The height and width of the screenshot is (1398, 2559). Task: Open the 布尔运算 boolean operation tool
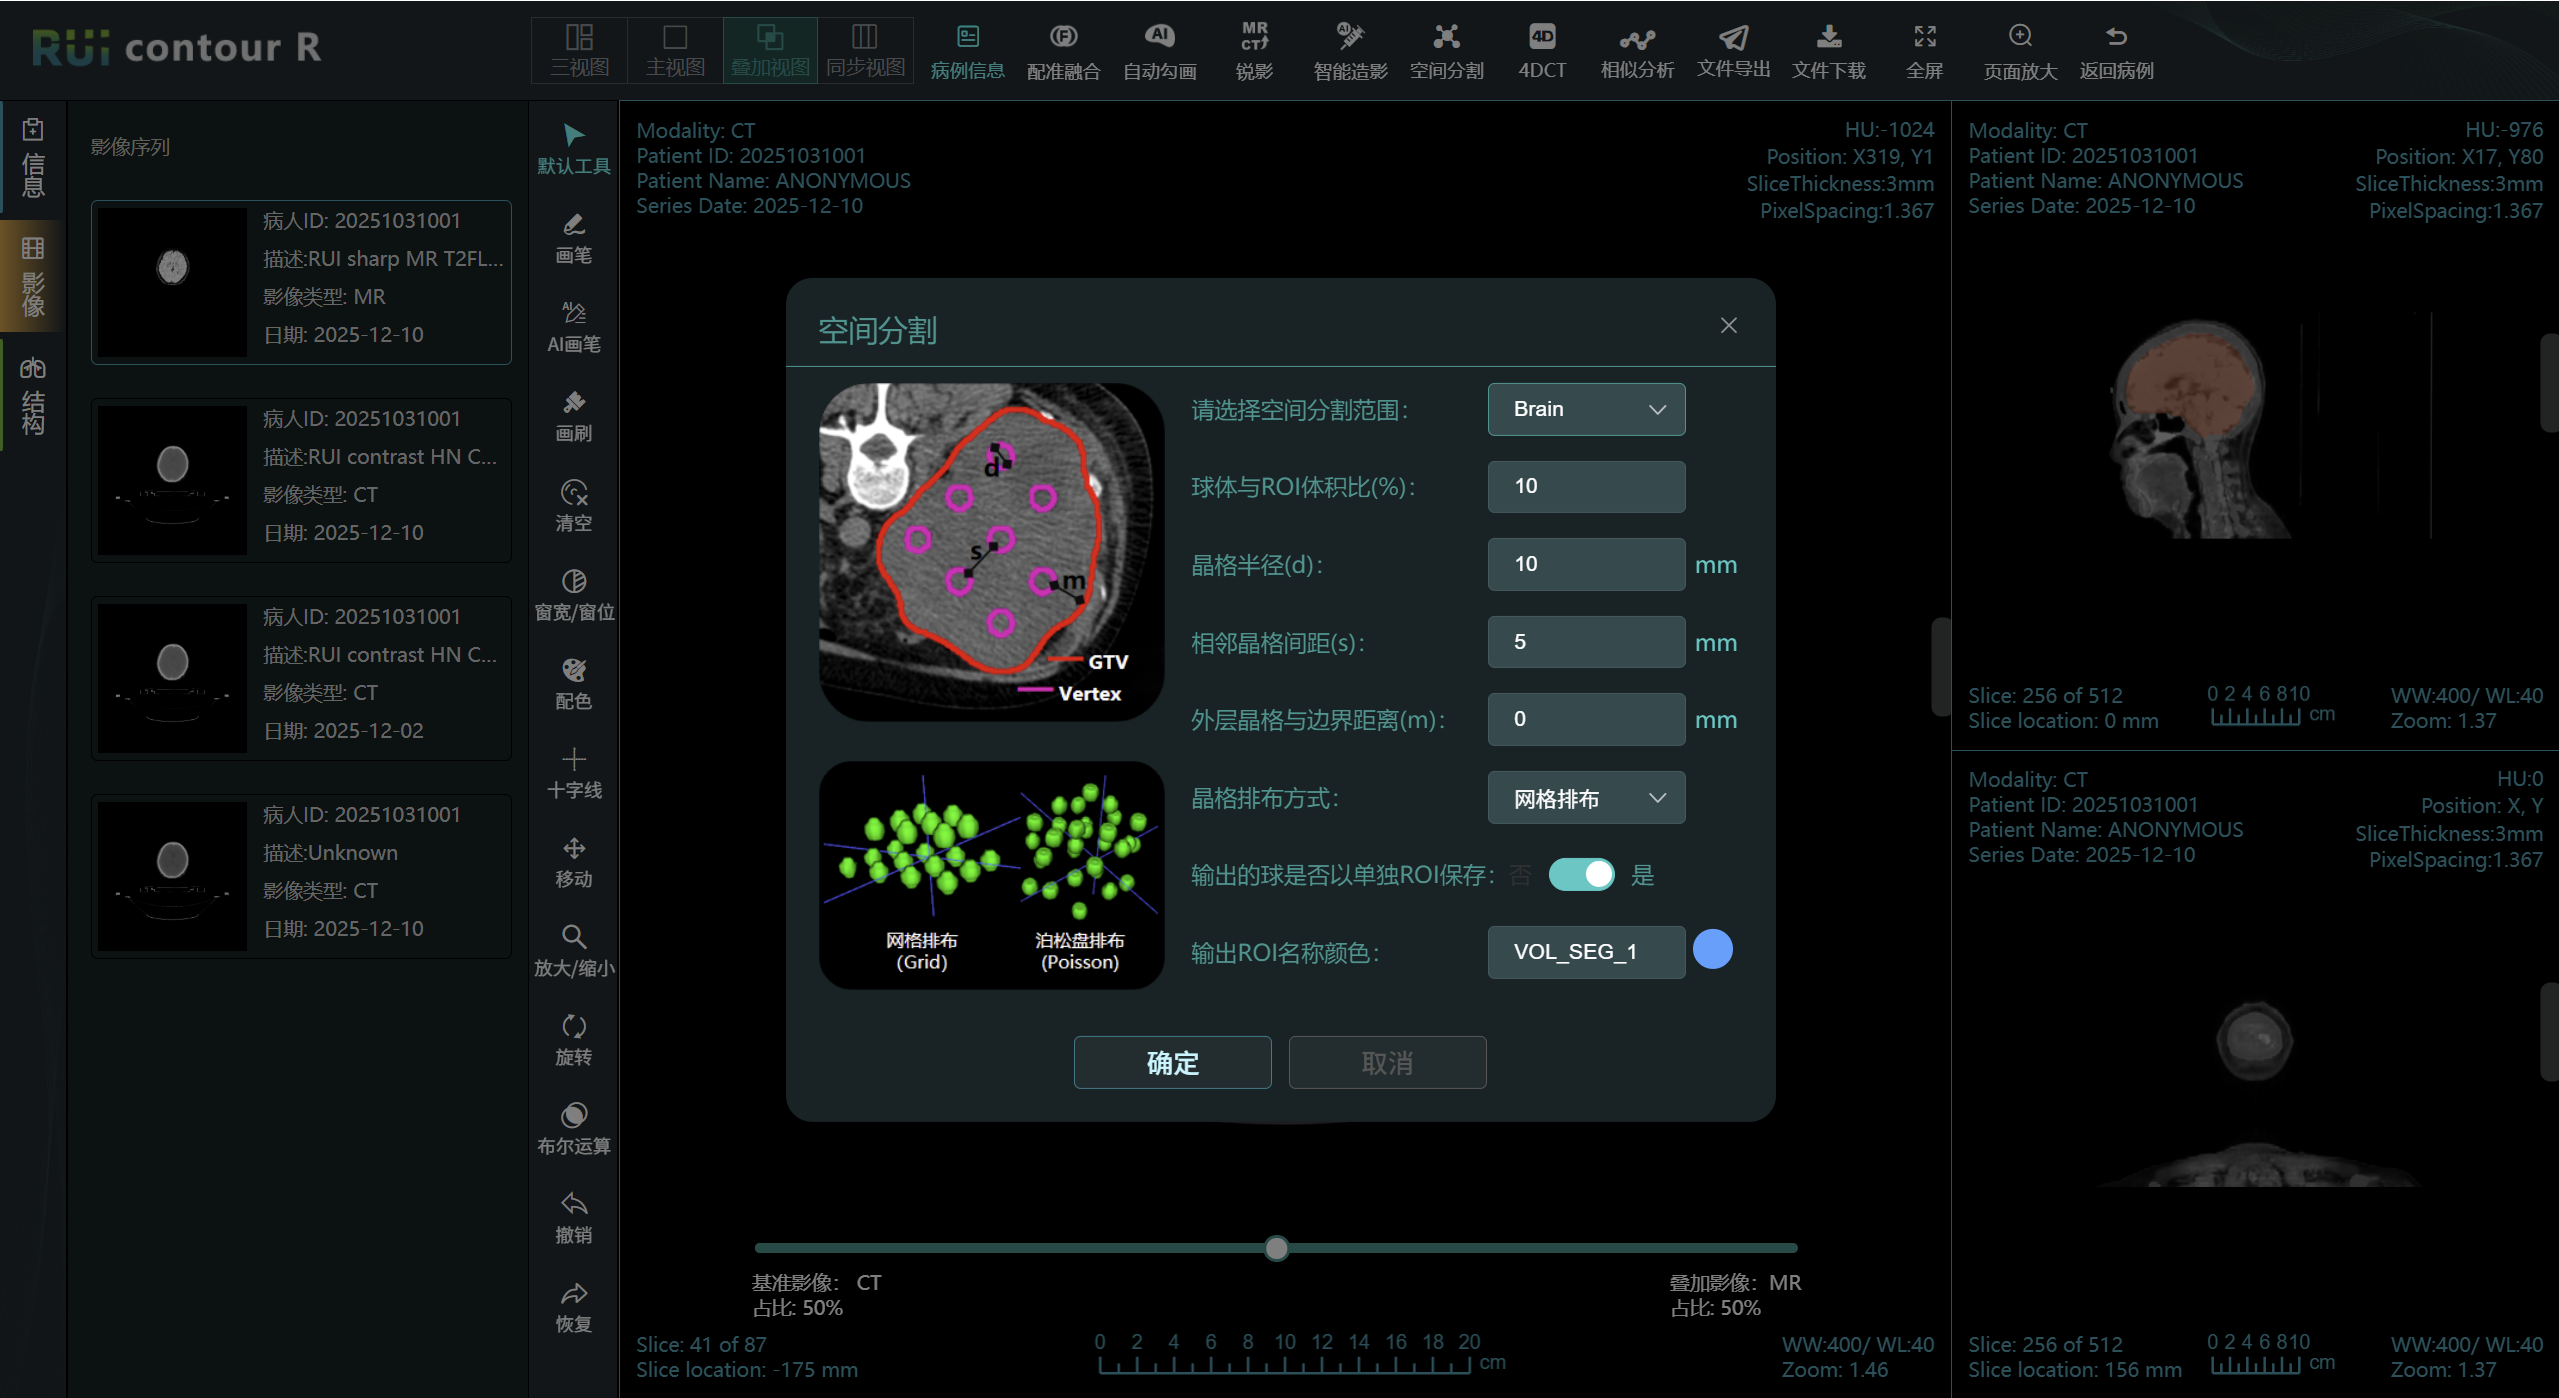[x=573, y=1127]
